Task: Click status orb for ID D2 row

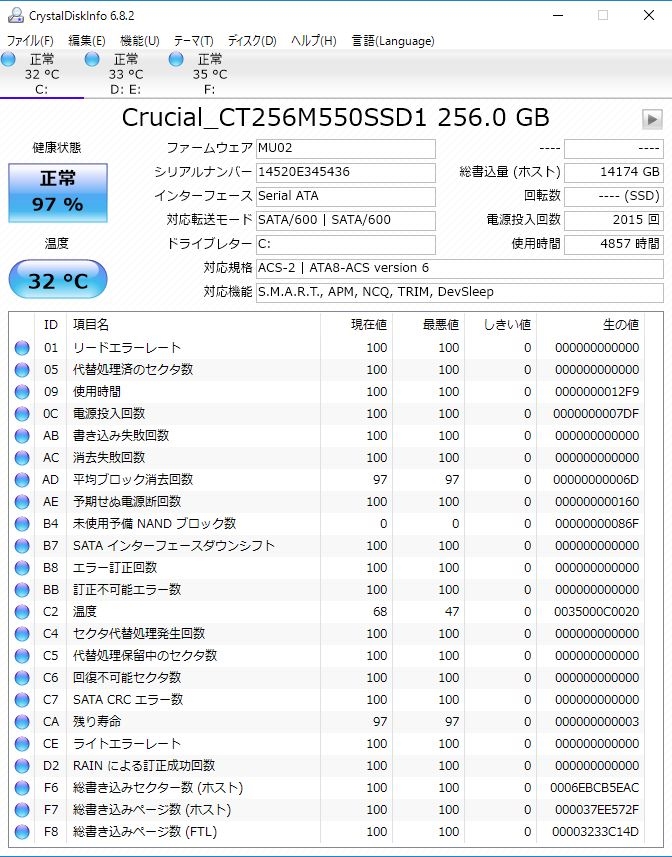Action: (x=22, y=766)
